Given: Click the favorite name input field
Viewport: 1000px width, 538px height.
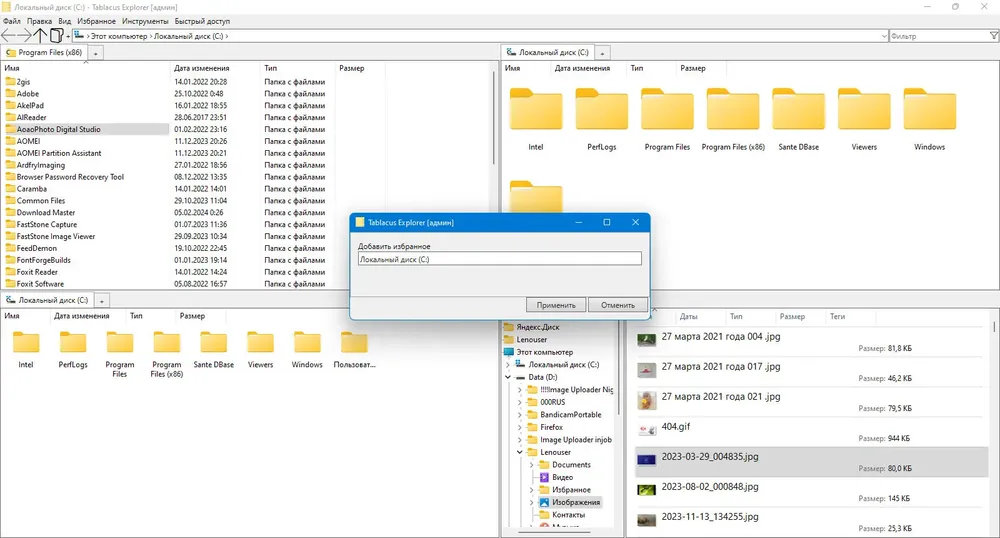Looking at the screenshot, I should (x=499, y=259).
